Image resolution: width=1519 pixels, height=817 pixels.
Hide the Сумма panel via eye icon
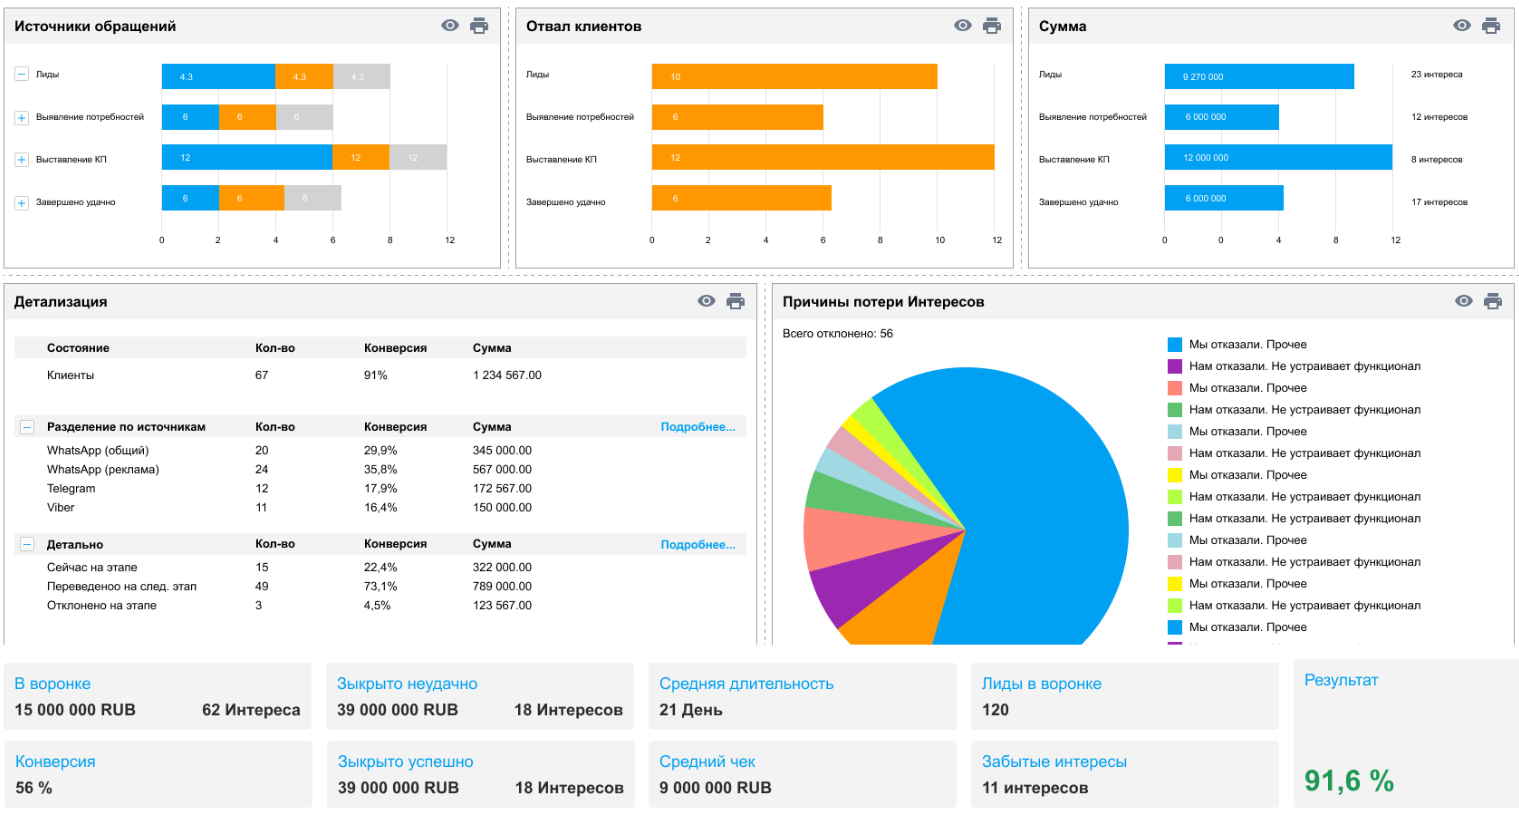tap(1462, 26)
